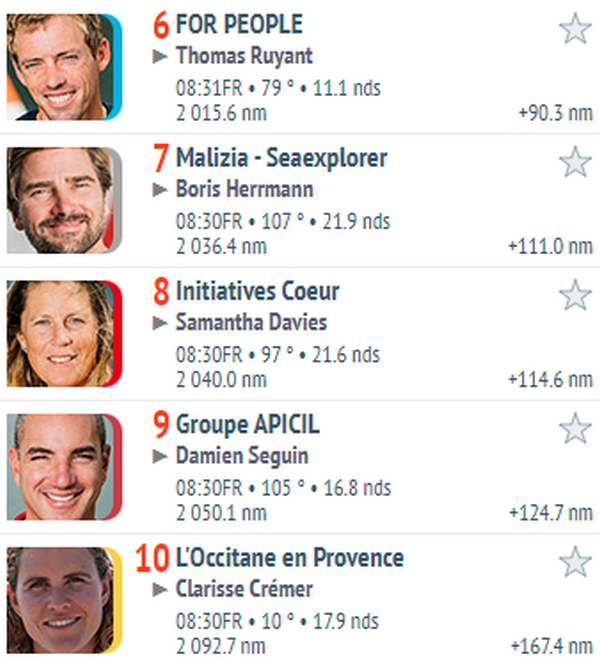
Task: Mark Initiatives Coeur as favorite star
Action: (575, 295)
